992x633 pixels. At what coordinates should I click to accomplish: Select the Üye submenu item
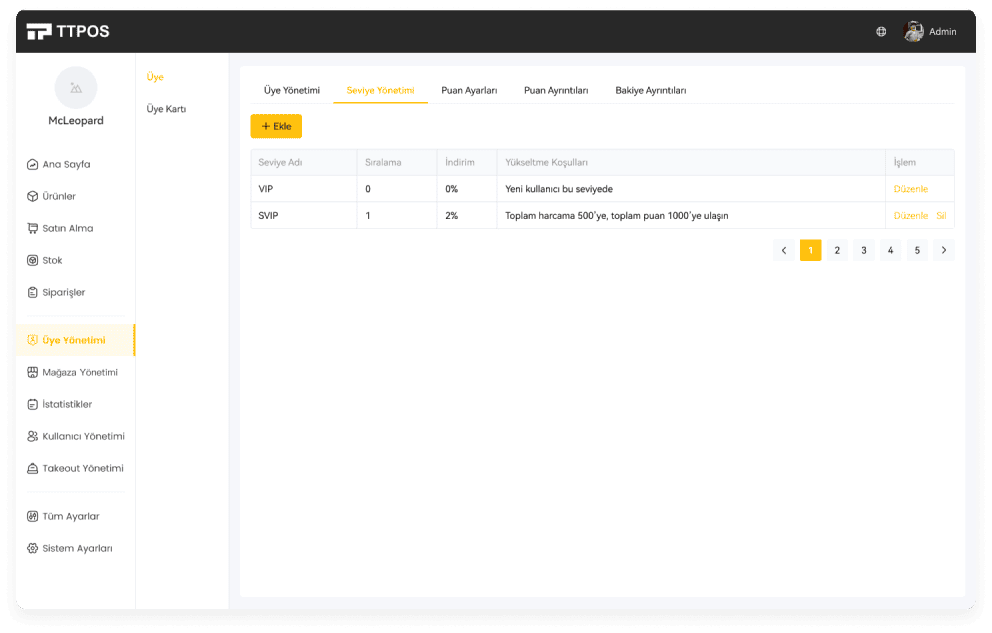155,77
